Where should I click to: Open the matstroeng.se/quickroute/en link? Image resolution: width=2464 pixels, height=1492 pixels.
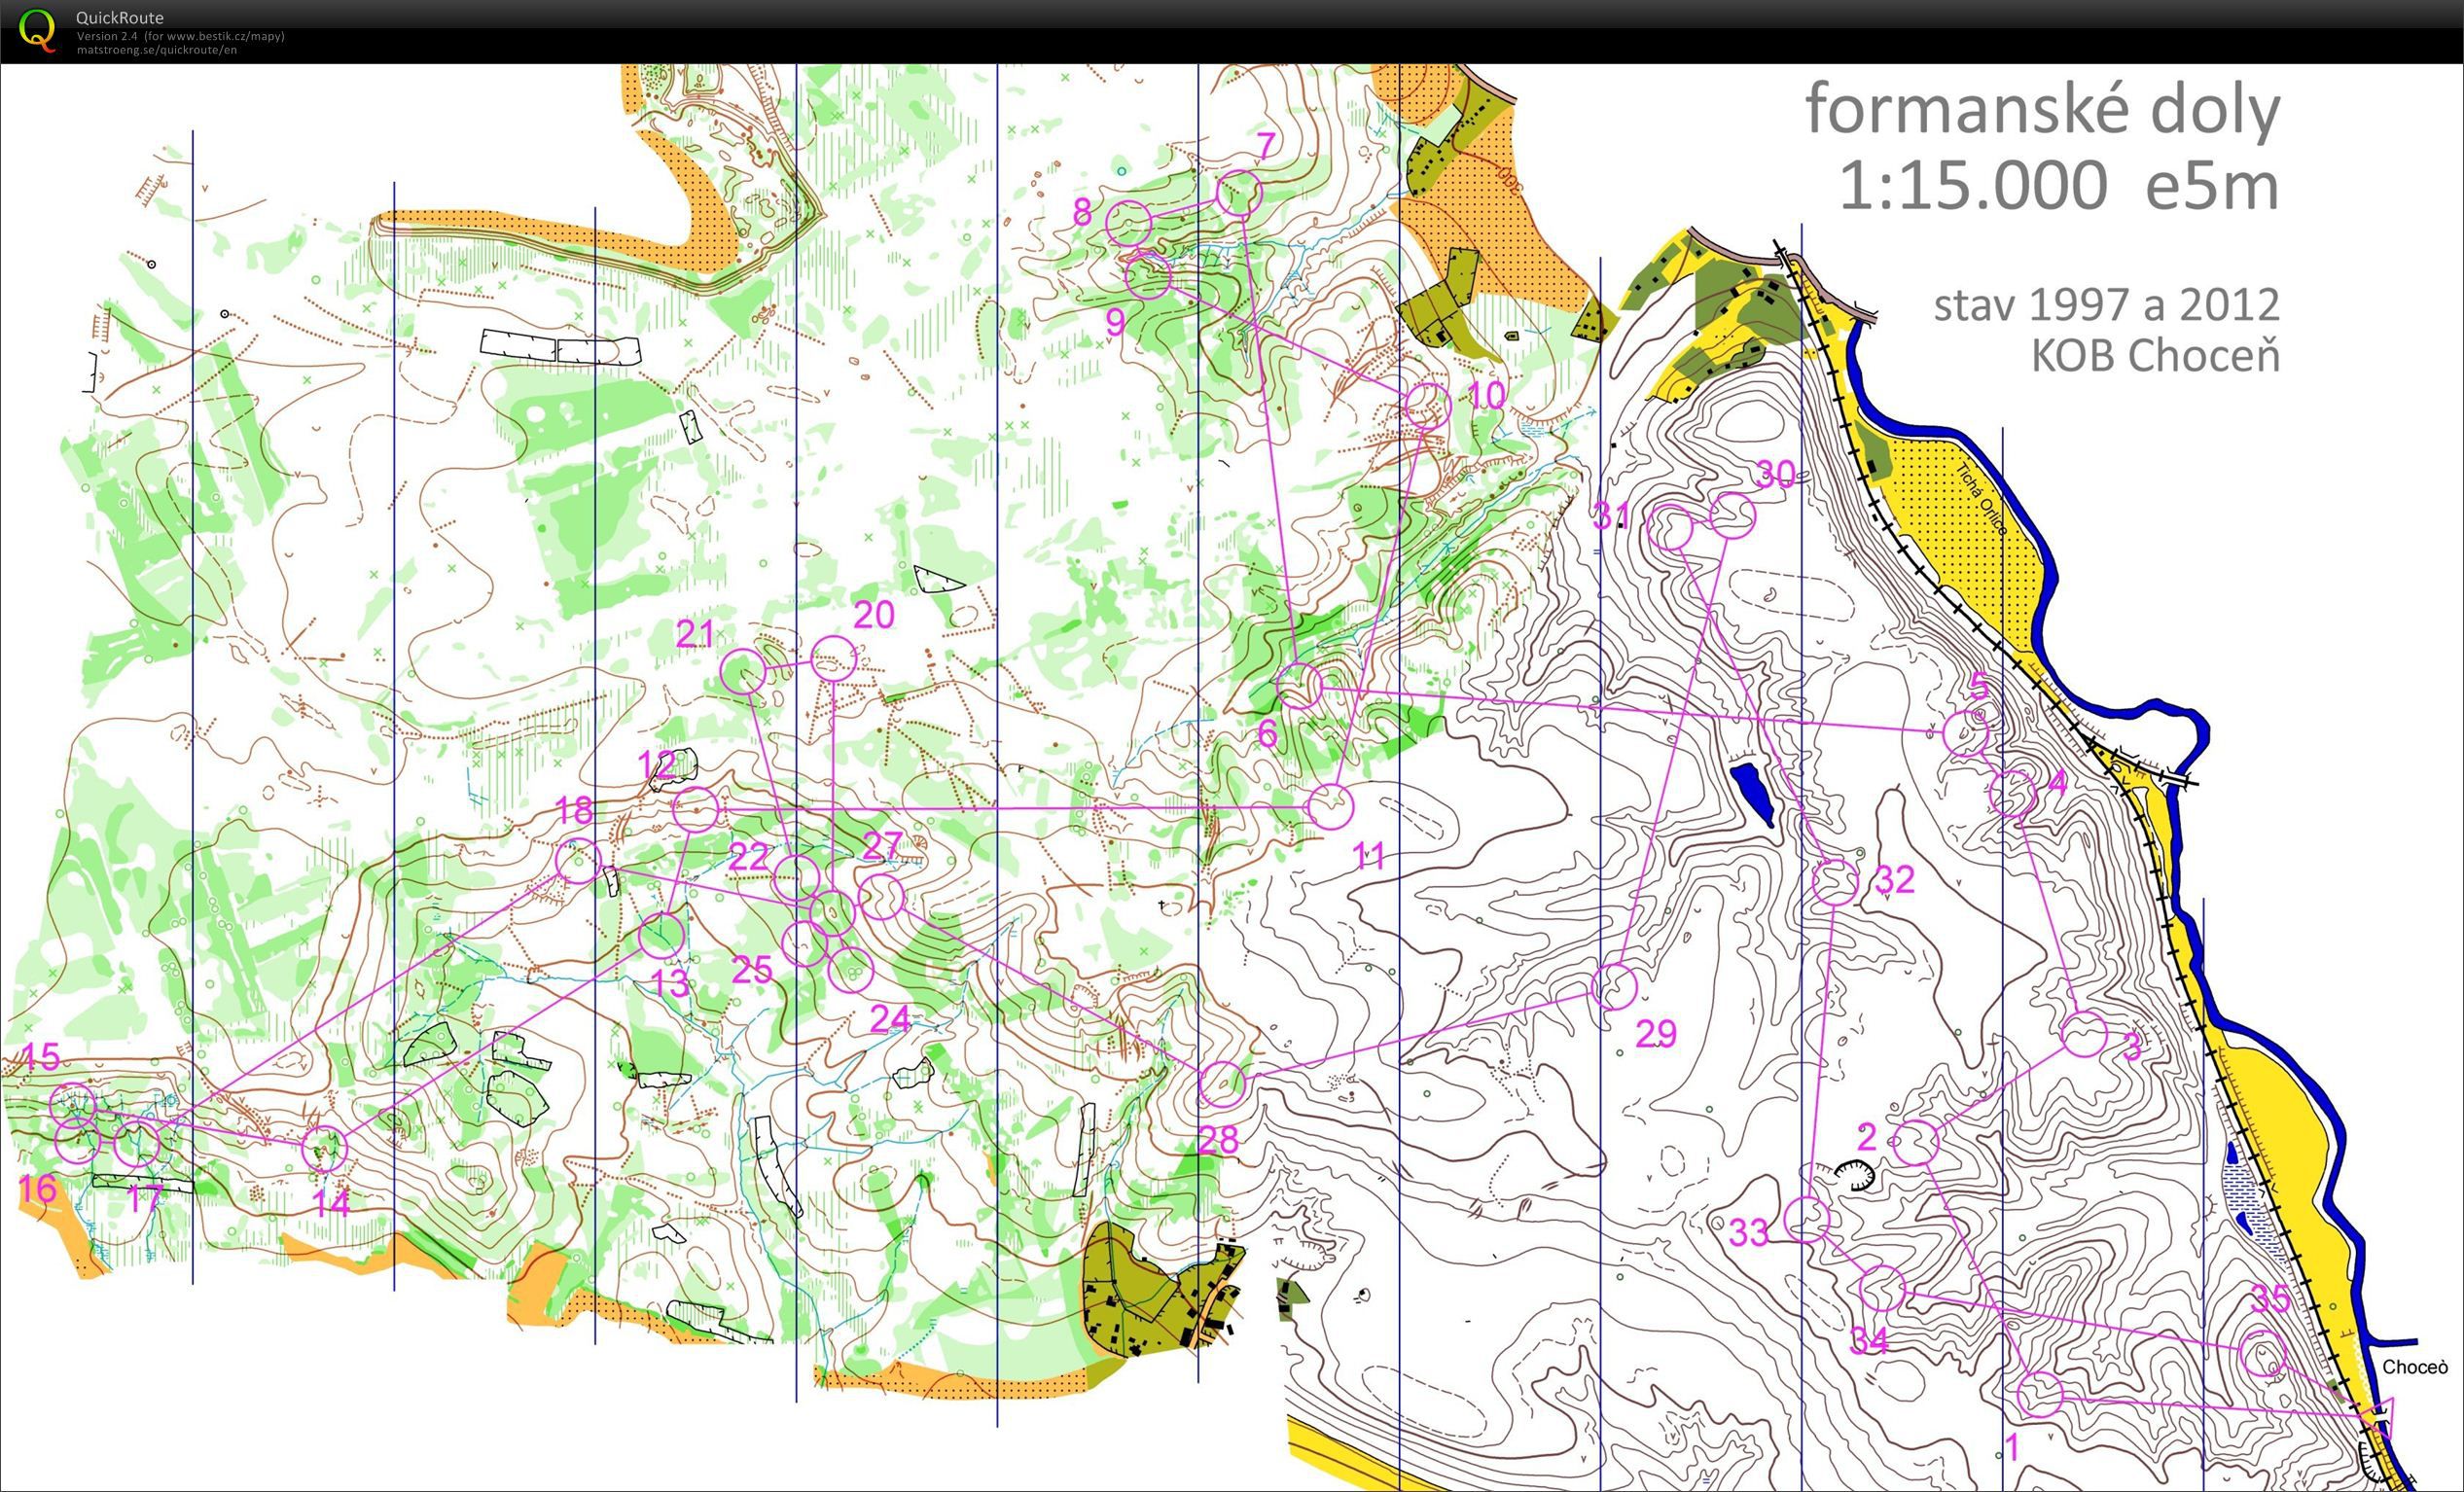pos(157,50)
